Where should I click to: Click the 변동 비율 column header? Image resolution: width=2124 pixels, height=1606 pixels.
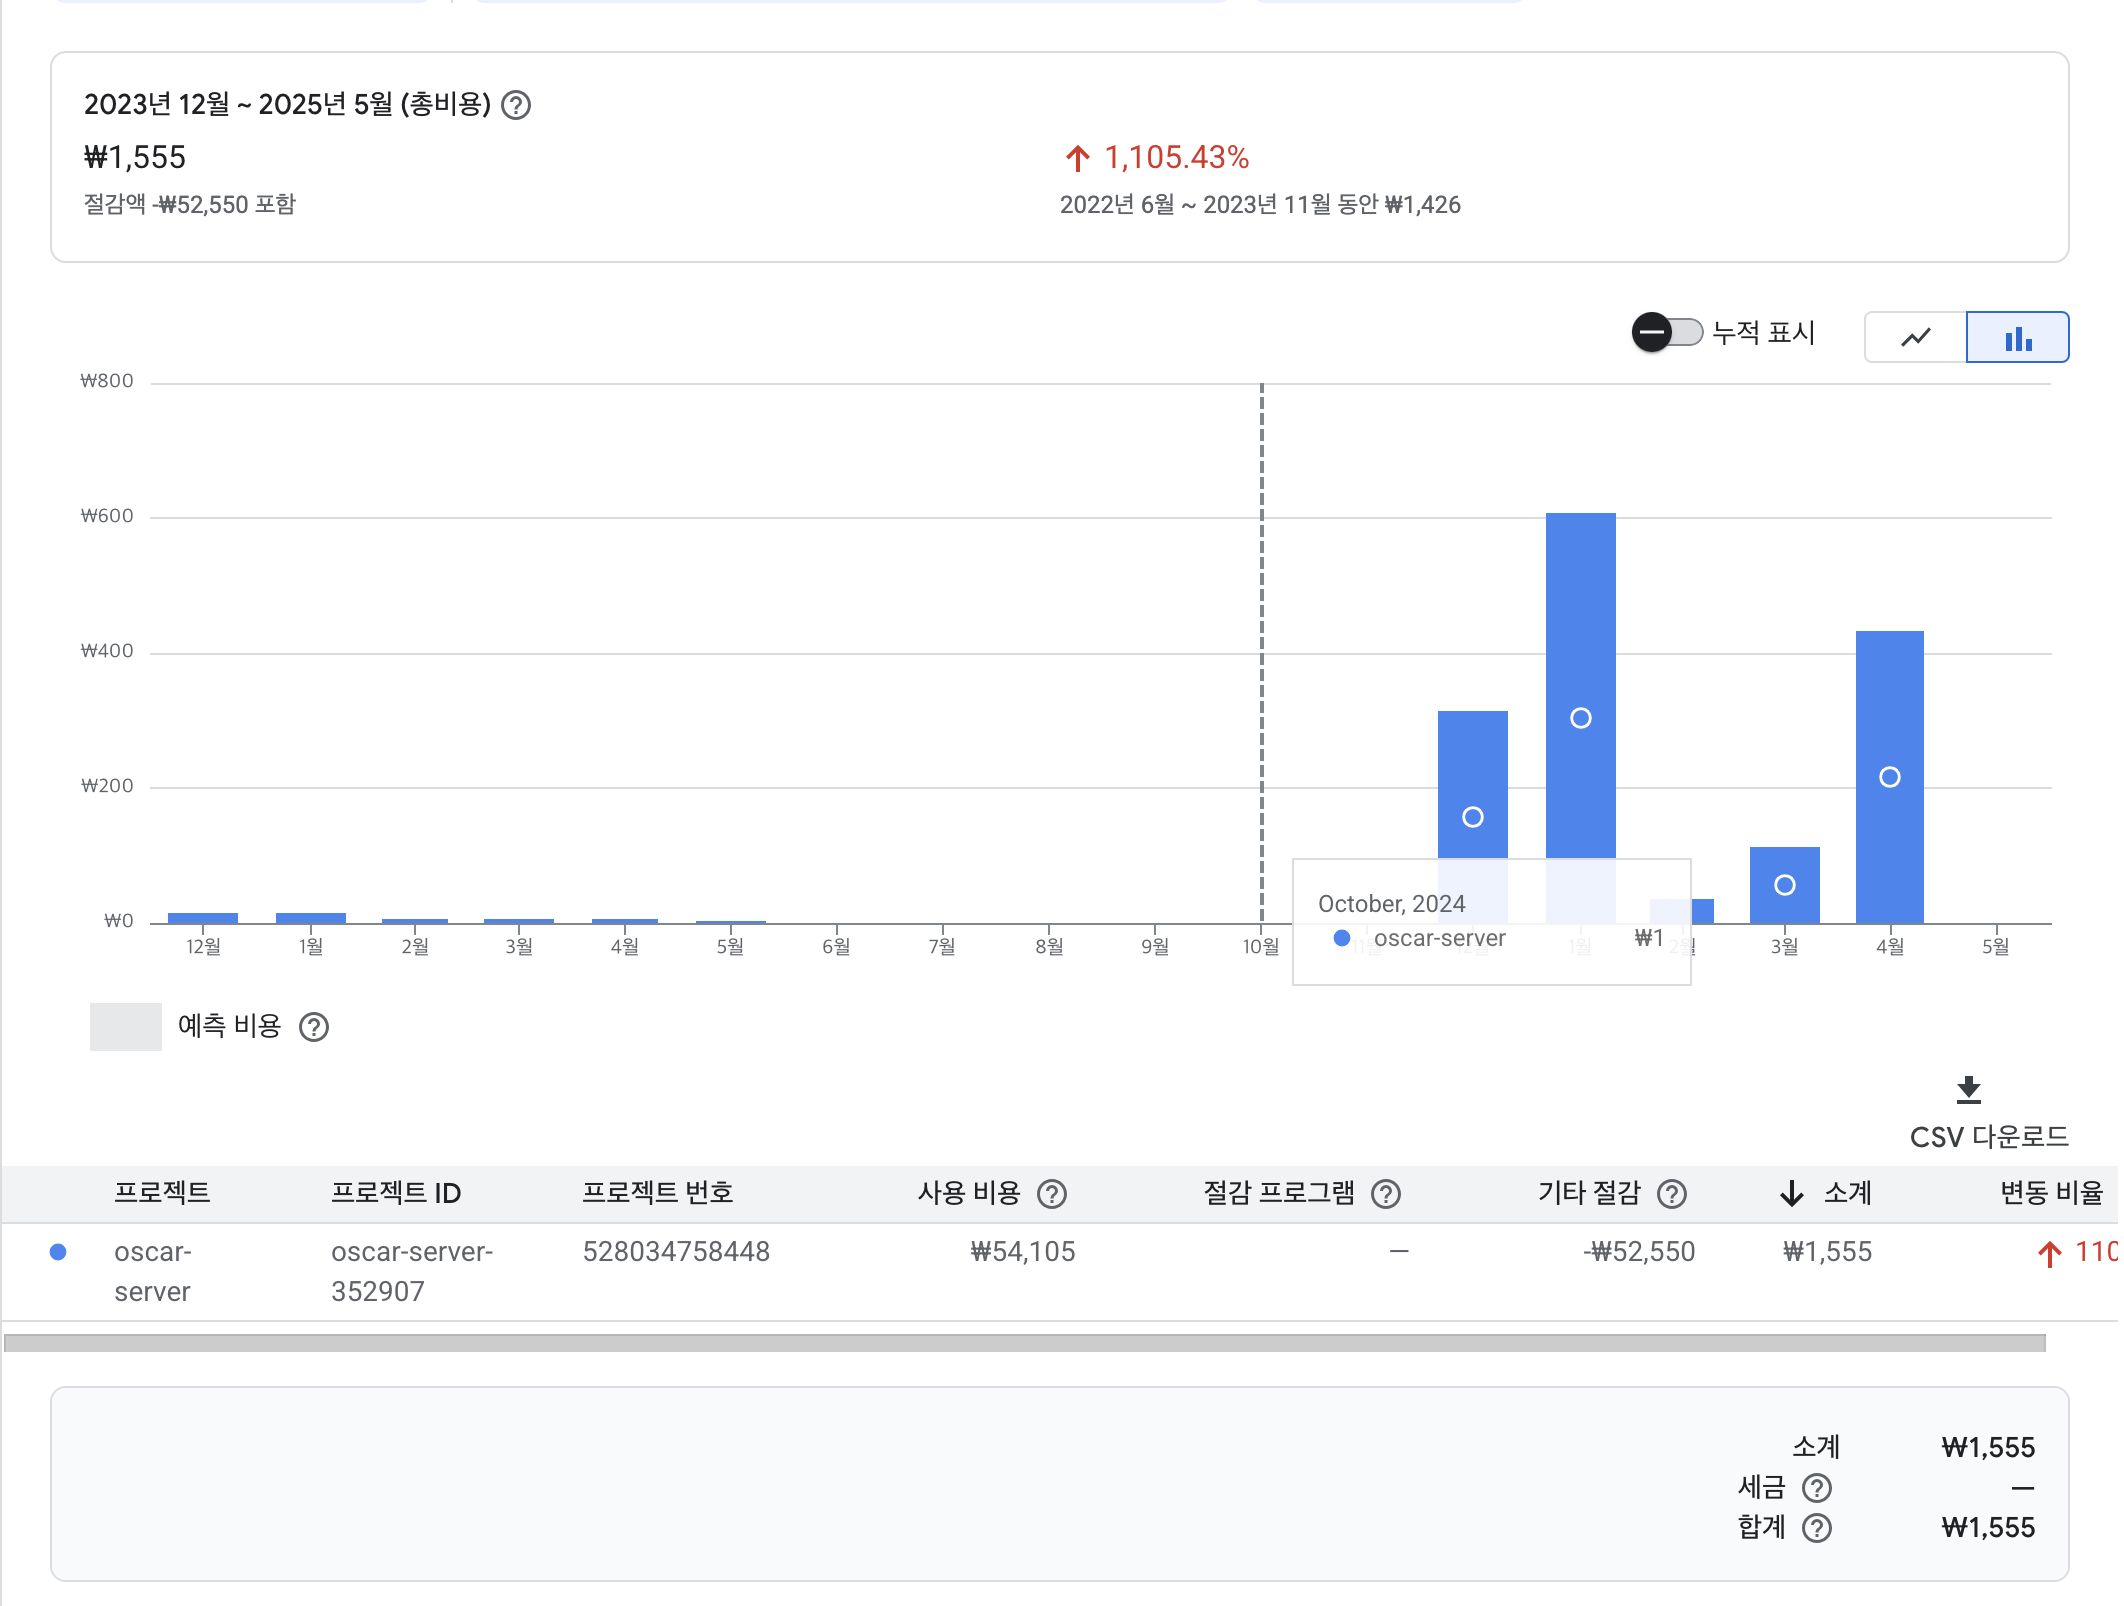click(2050, 1193)
